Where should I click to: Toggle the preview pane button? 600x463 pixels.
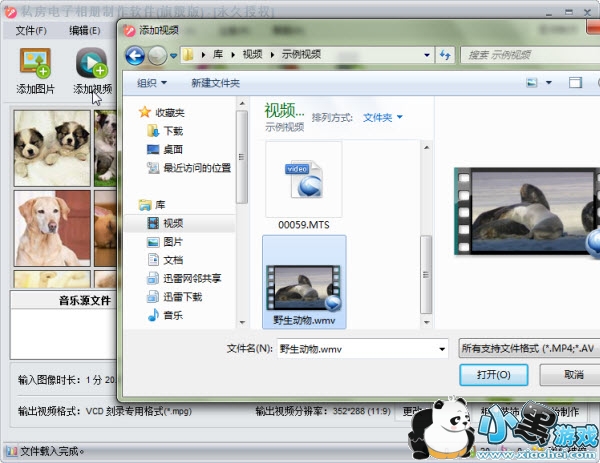tap(575, 83)
